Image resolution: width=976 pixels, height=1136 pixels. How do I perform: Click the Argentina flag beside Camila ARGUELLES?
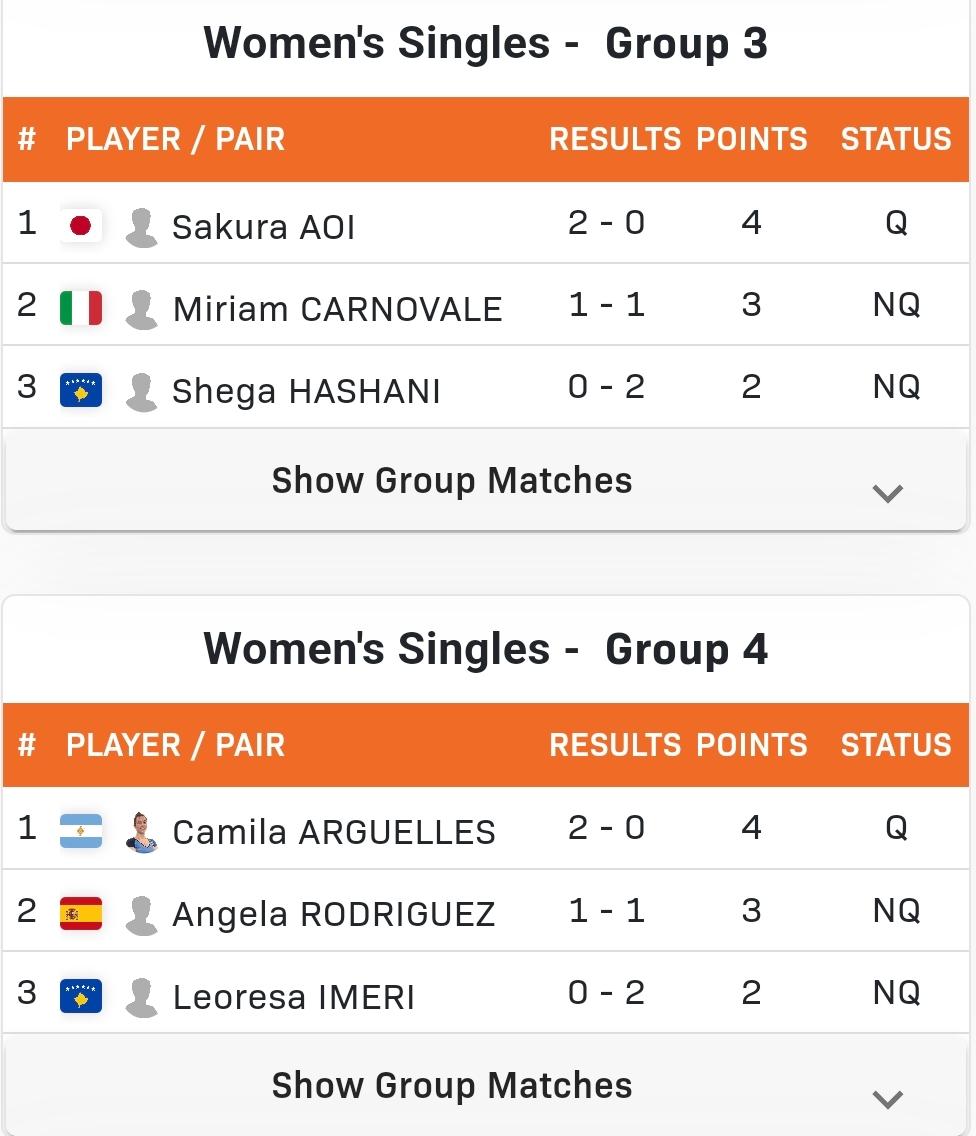(80, 831)
